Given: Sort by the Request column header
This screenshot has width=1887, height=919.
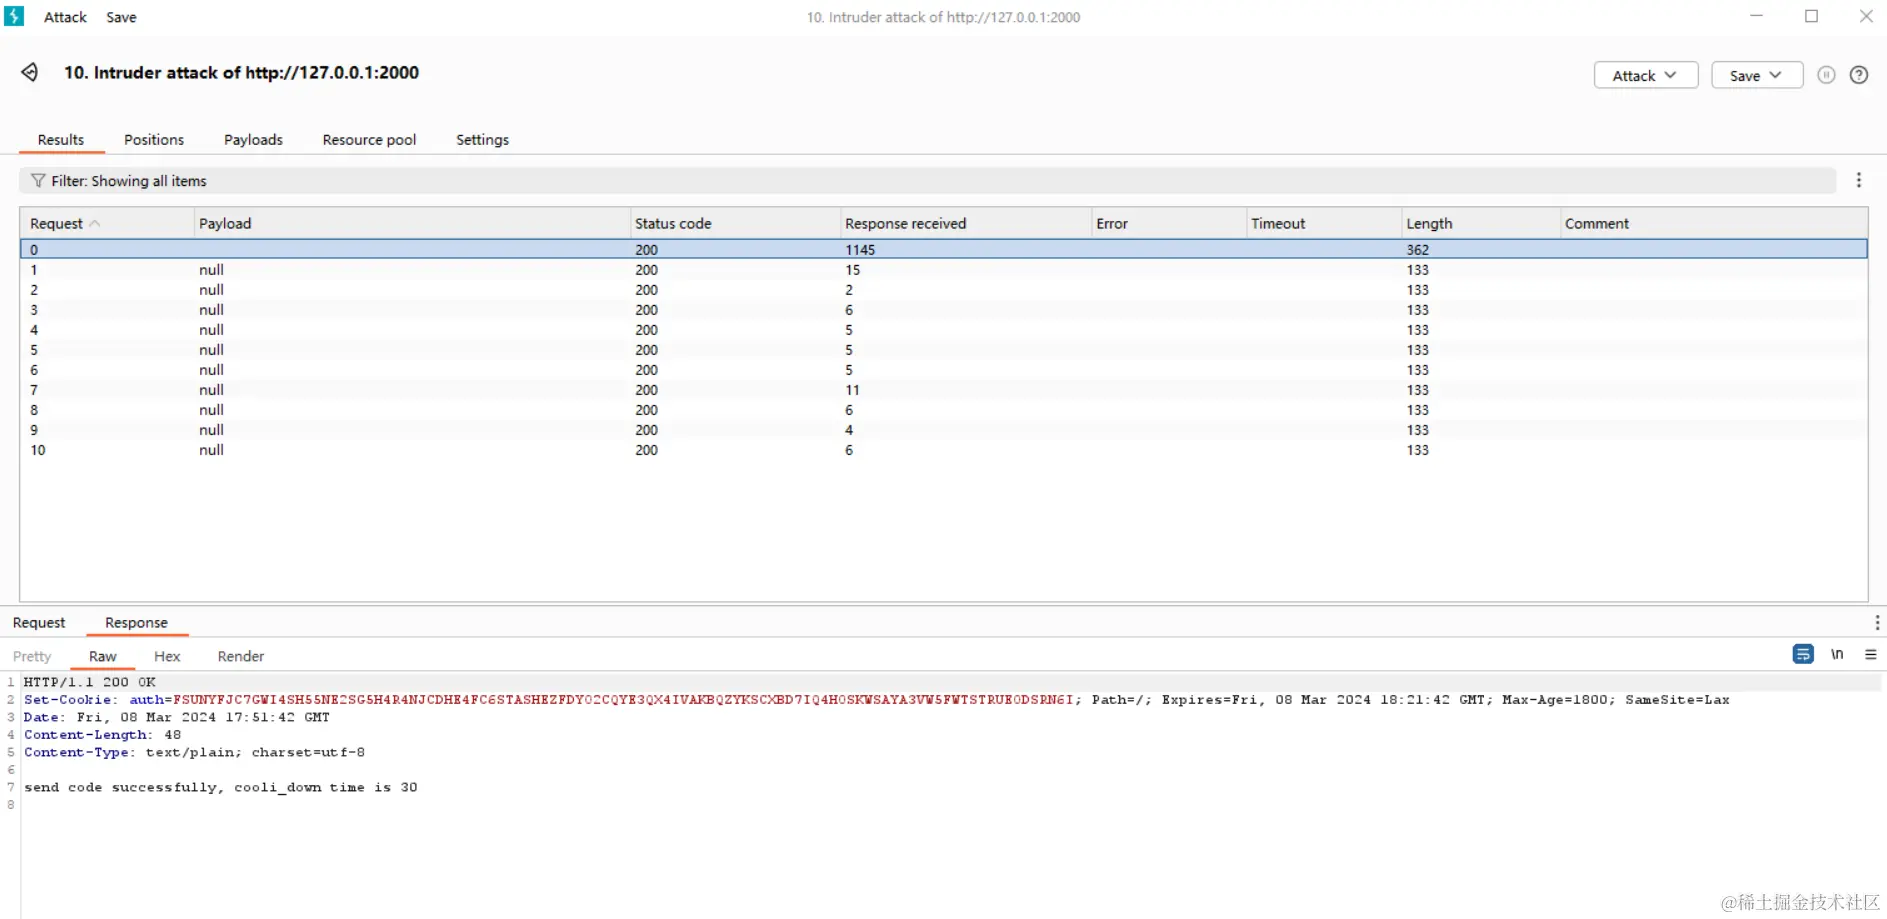Looking at the screenshot, I should pos(107,223).
